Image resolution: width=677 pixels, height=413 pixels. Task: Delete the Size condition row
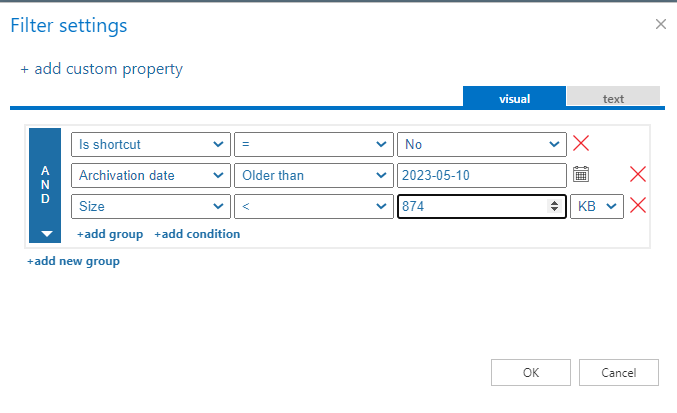tap(638, 206)
